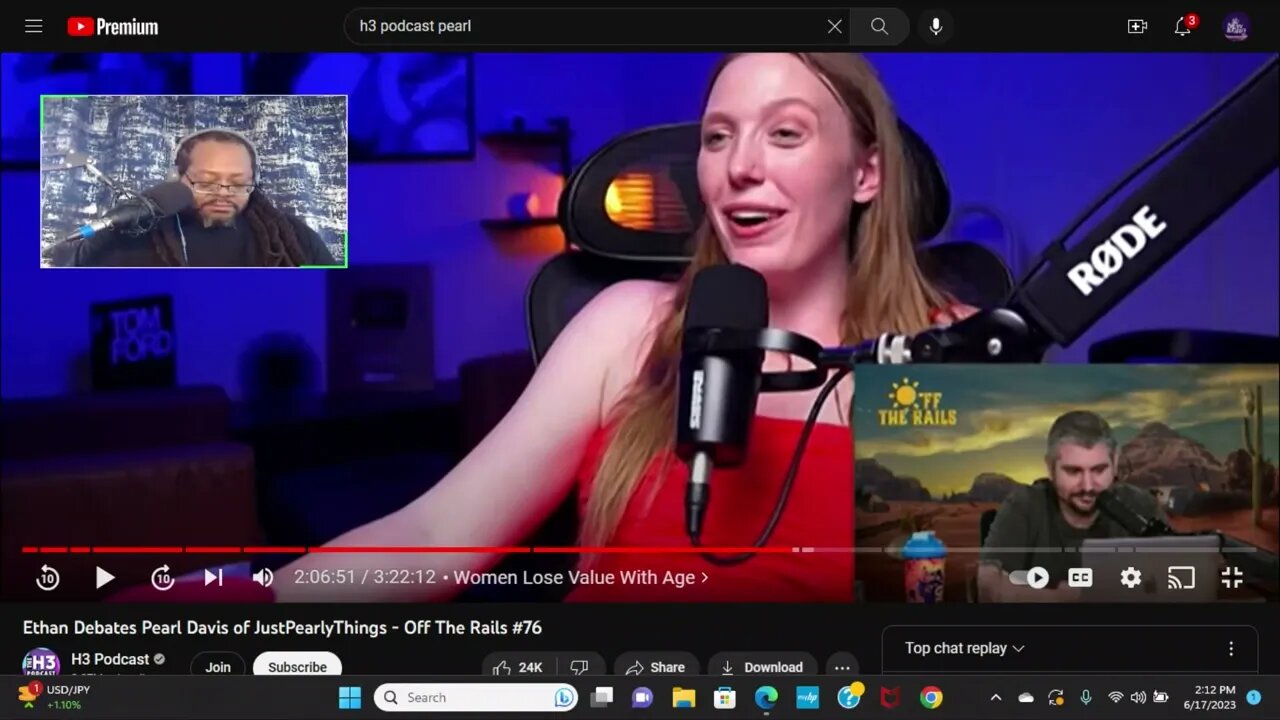Seek on the red video progress bar
This screenshot has height=720, width=1280.
click(x=640, y=549)
